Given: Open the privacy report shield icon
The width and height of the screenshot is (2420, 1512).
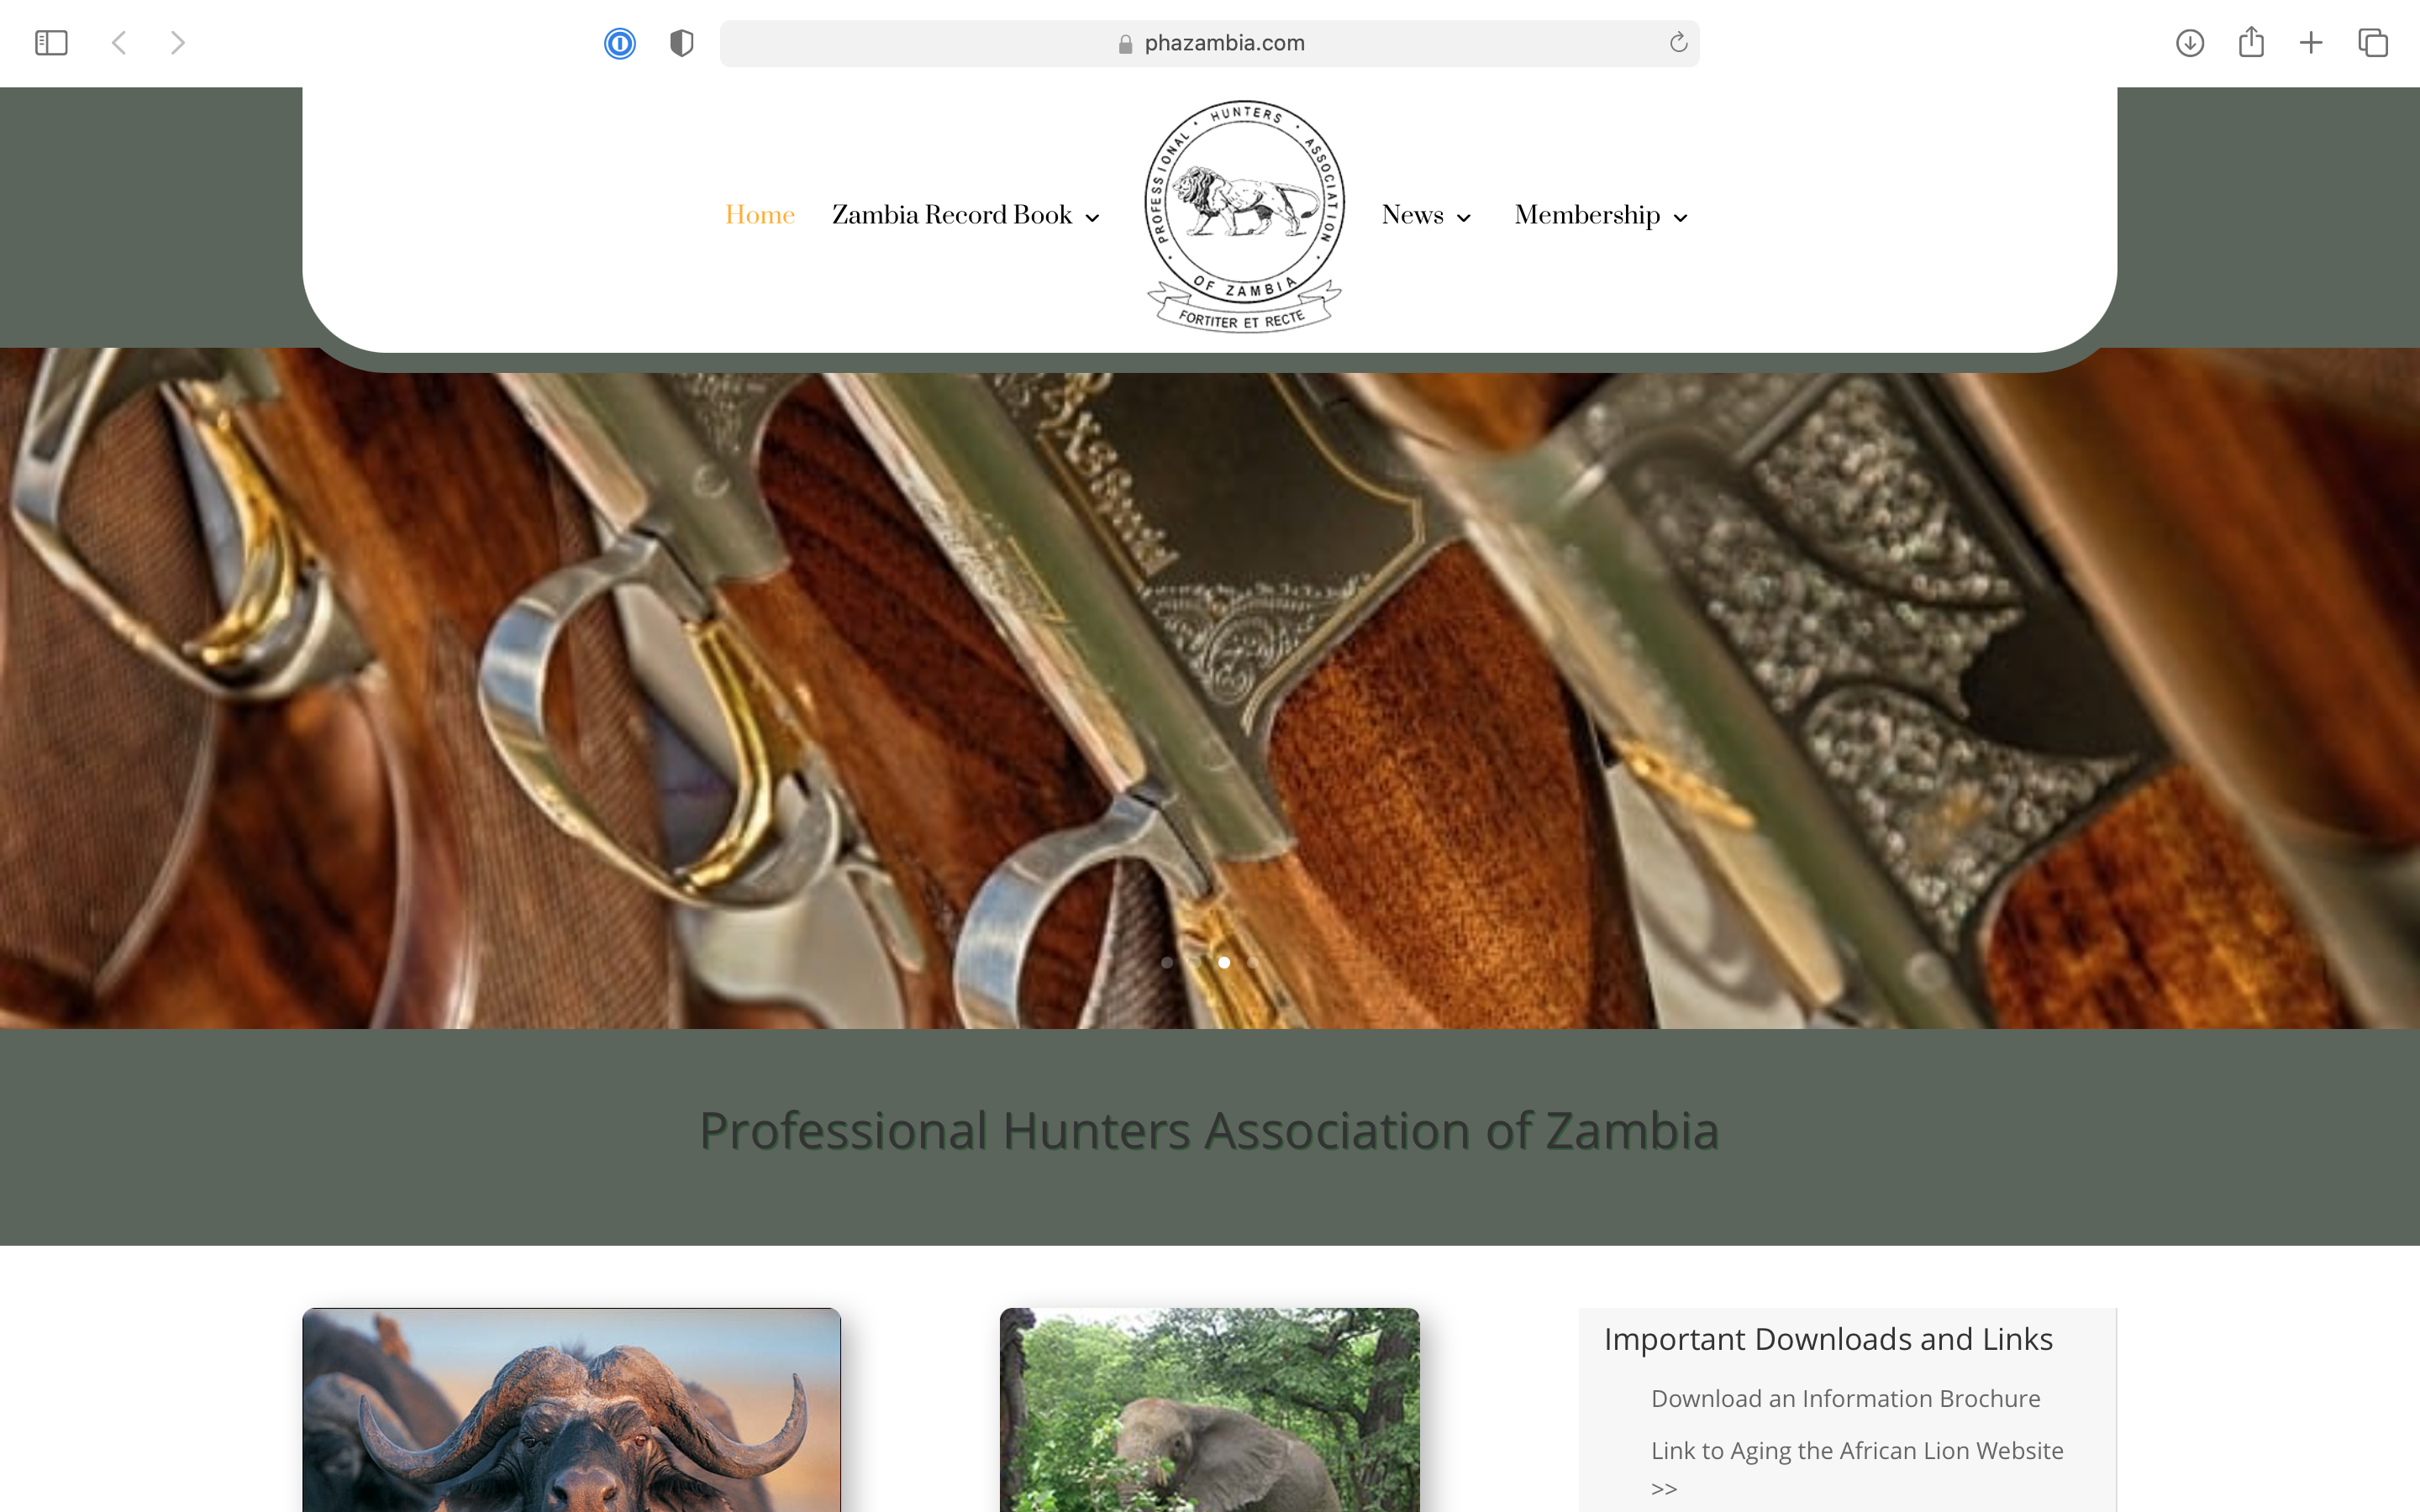Looking at the screenshot, I should [x=682, y=43].
